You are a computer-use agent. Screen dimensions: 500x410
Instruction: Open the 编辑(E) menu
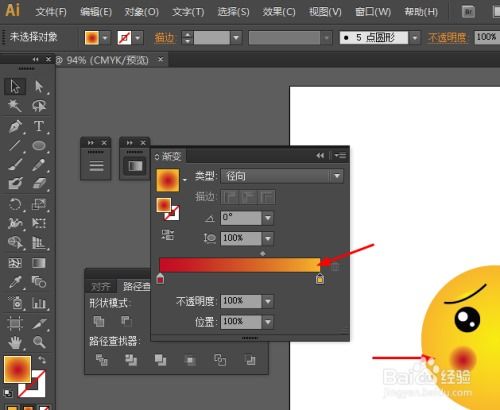pyautogui.click(x=96, y=12)
